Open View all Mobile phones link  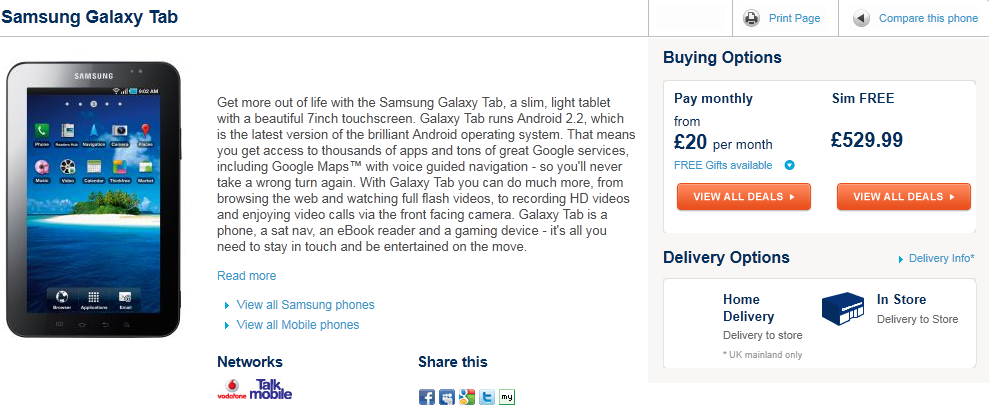[x=297, y=325]
